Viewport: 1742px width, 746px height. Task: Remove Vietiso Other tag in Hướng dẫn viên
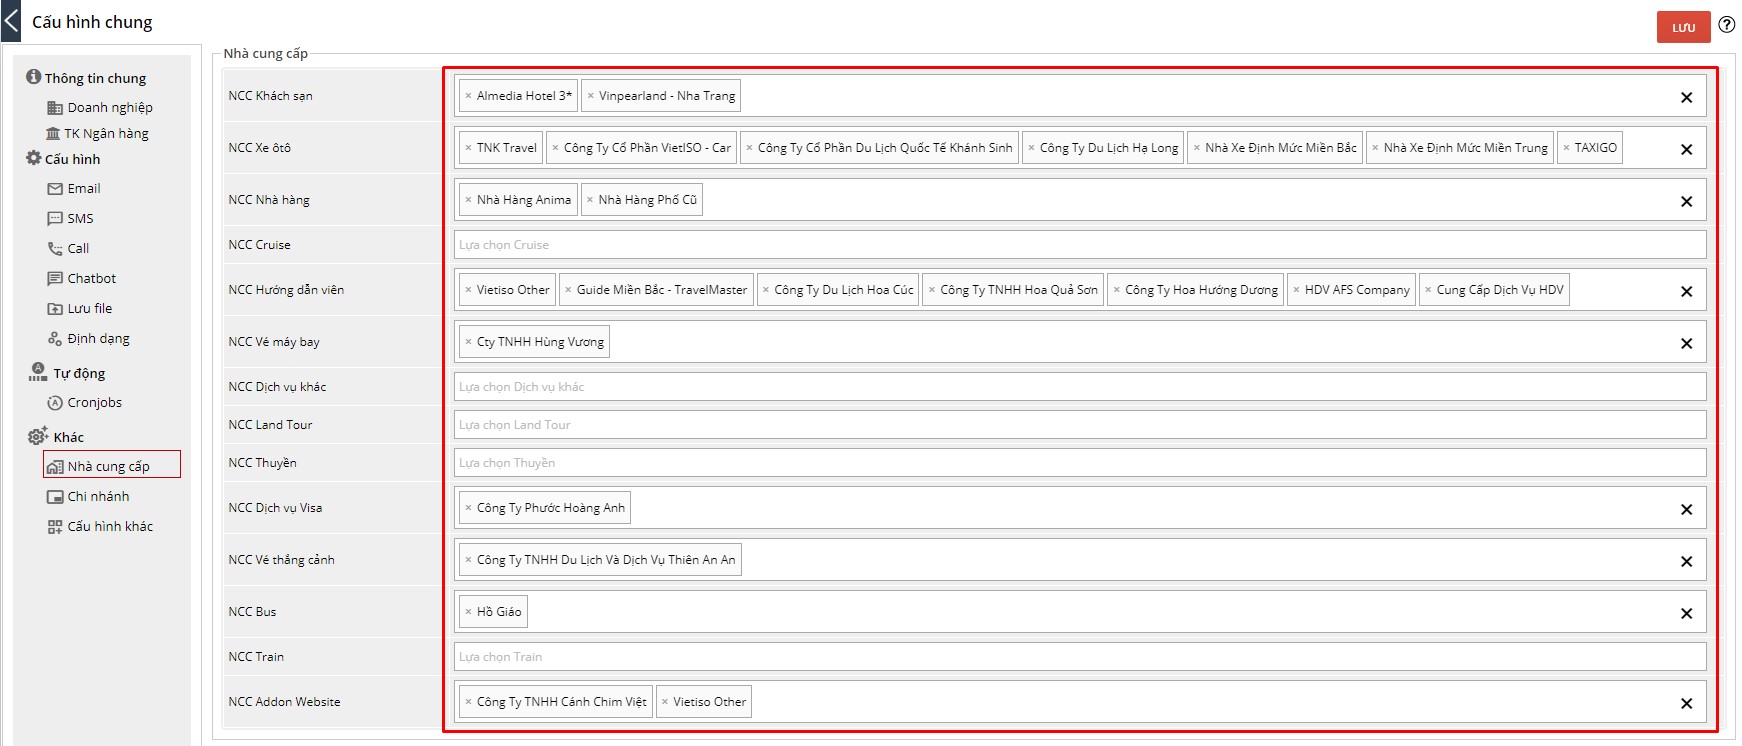click(x=468, y=290)
